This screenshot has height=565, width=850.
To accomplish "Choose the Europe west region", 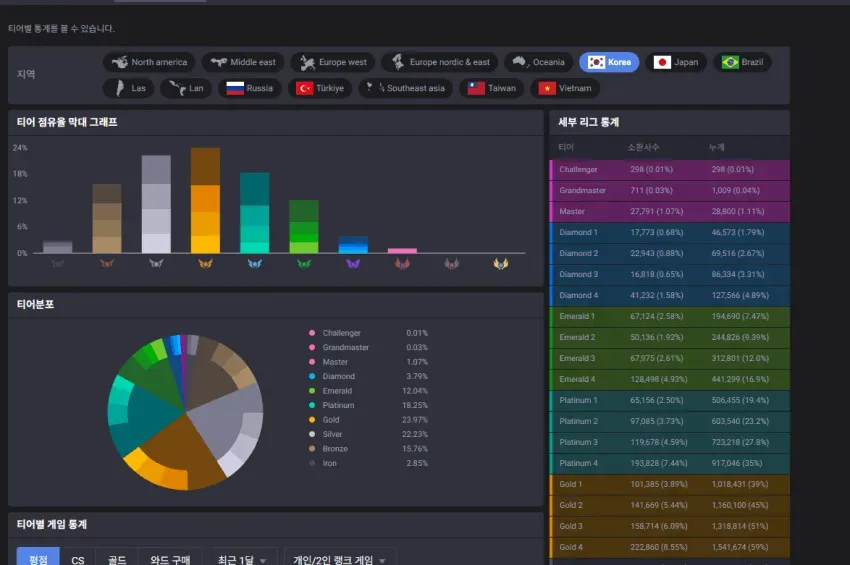I will [333, 62].
